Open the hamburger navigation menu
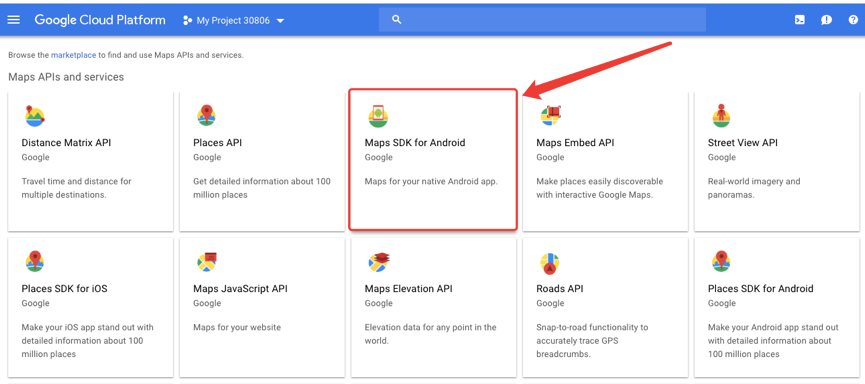 (x=14, y=20)
